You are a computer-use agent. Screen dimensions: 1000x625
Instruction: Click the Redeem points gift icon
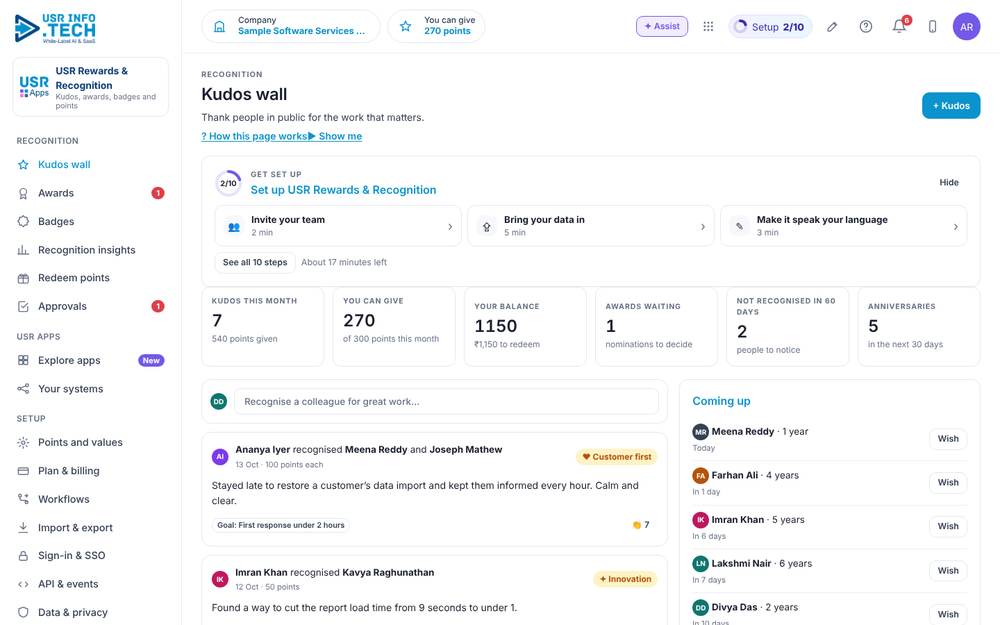pos(23,278)
